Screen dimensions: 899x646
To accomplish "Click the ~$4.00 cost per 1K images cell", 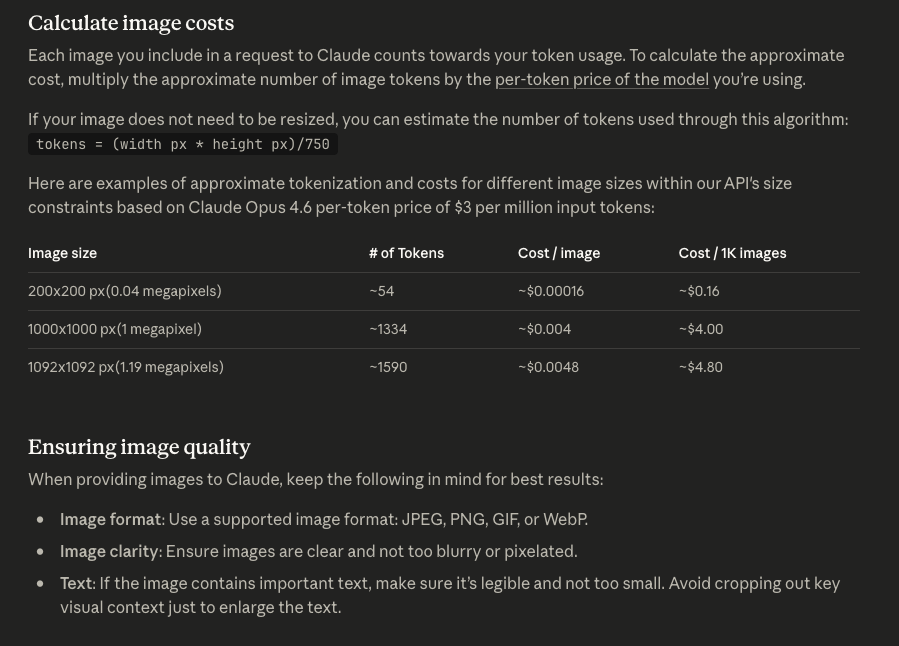I will coord(701,329).
